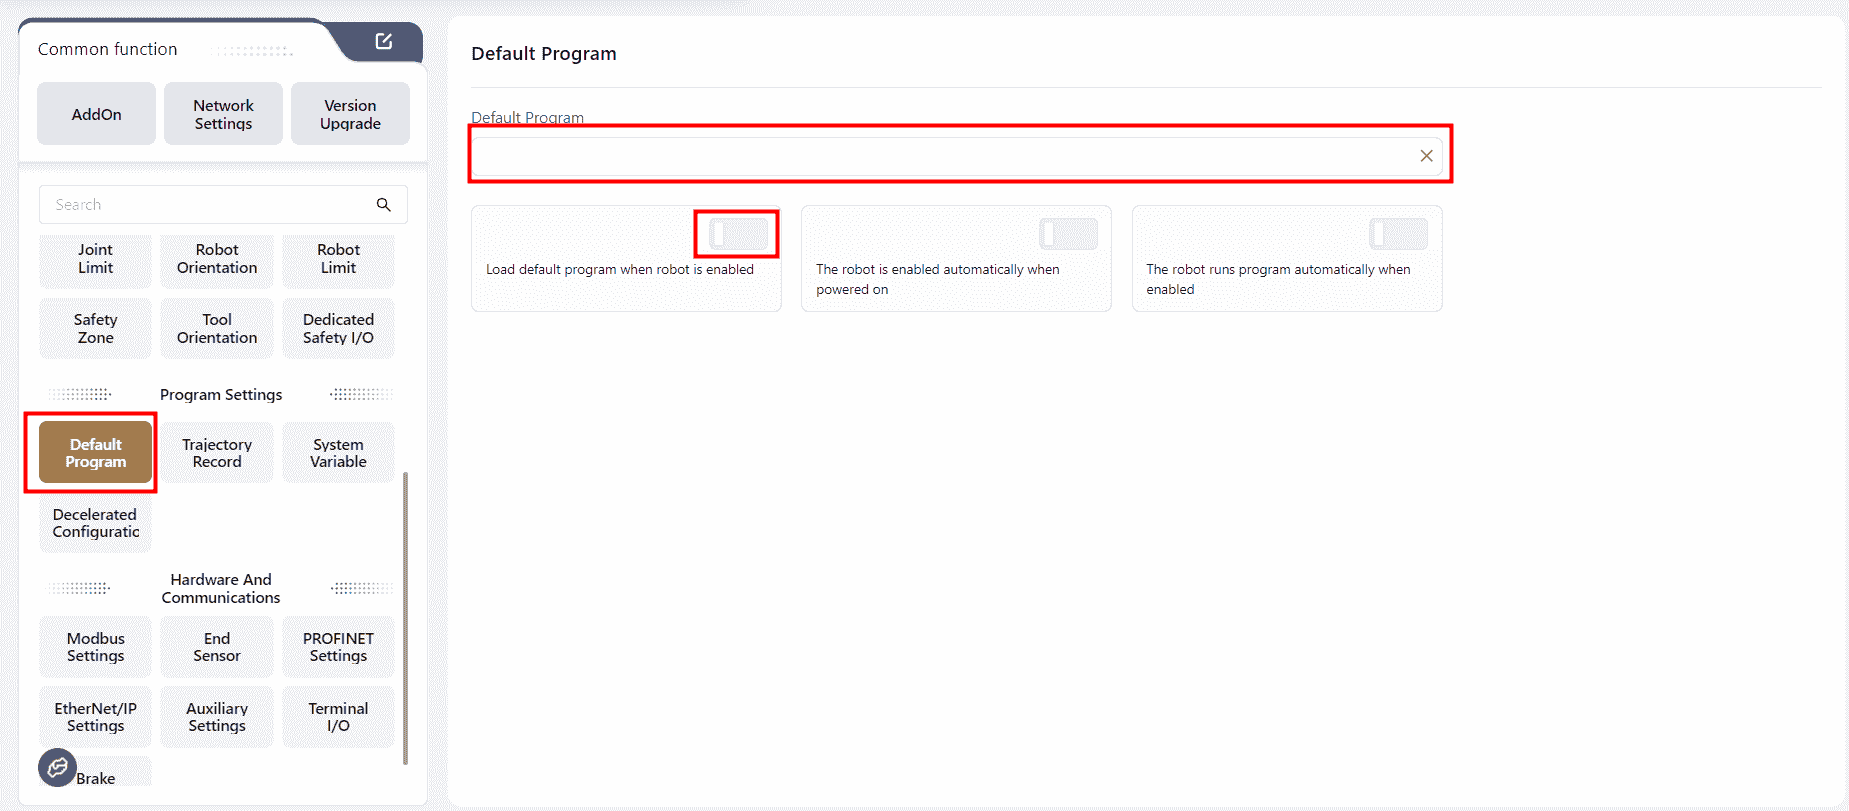Open the Safety Zone settings
Image resolution: width=1849 pixels, height=811 pixels.
tap(95, 329)
